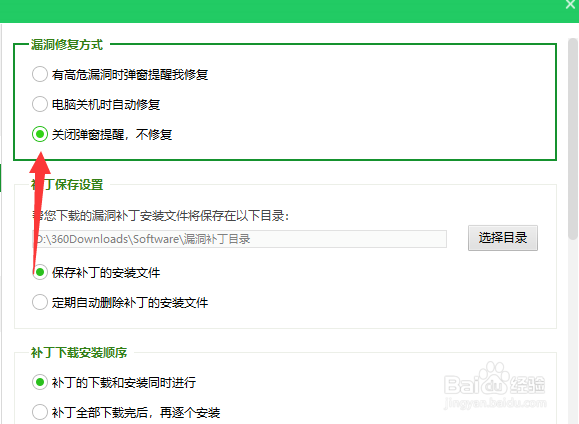
Task: Close the settings window
Action: click(571, 5)
